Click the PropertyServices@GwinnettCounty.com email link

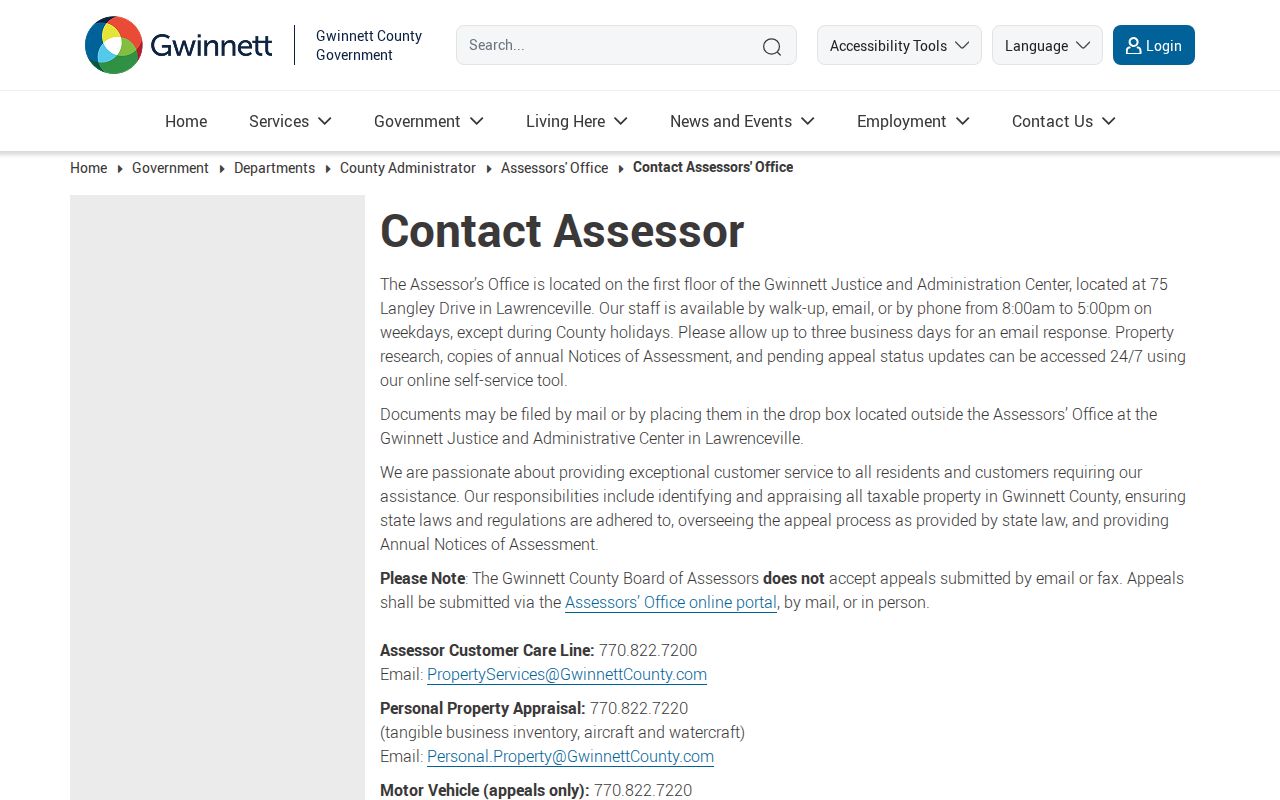[567, 674]
